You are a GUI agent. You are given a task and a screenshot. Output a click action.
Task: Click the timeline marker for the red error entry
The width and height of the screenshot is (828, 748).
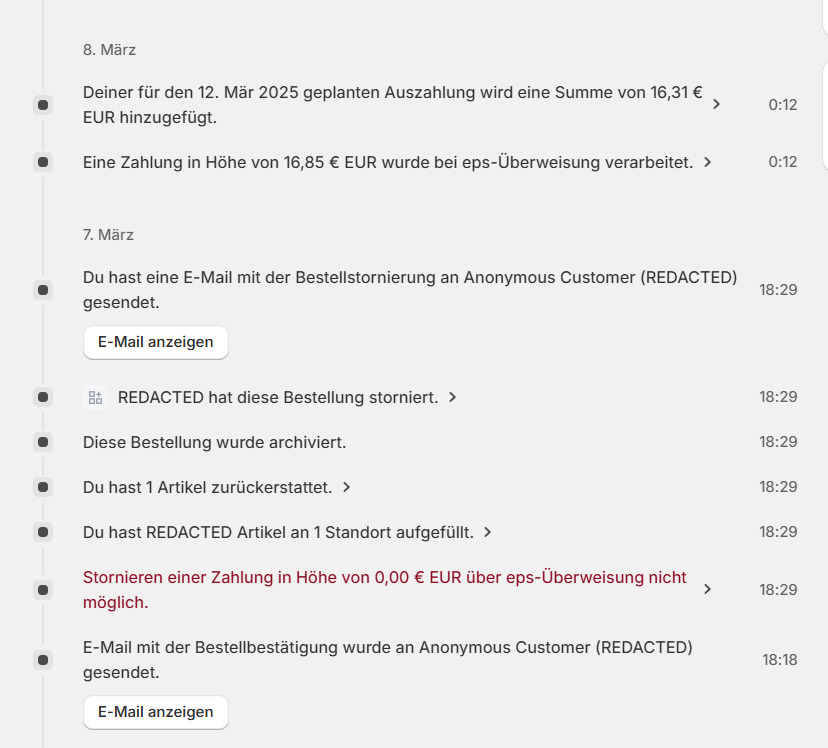[x=43, y=590]
